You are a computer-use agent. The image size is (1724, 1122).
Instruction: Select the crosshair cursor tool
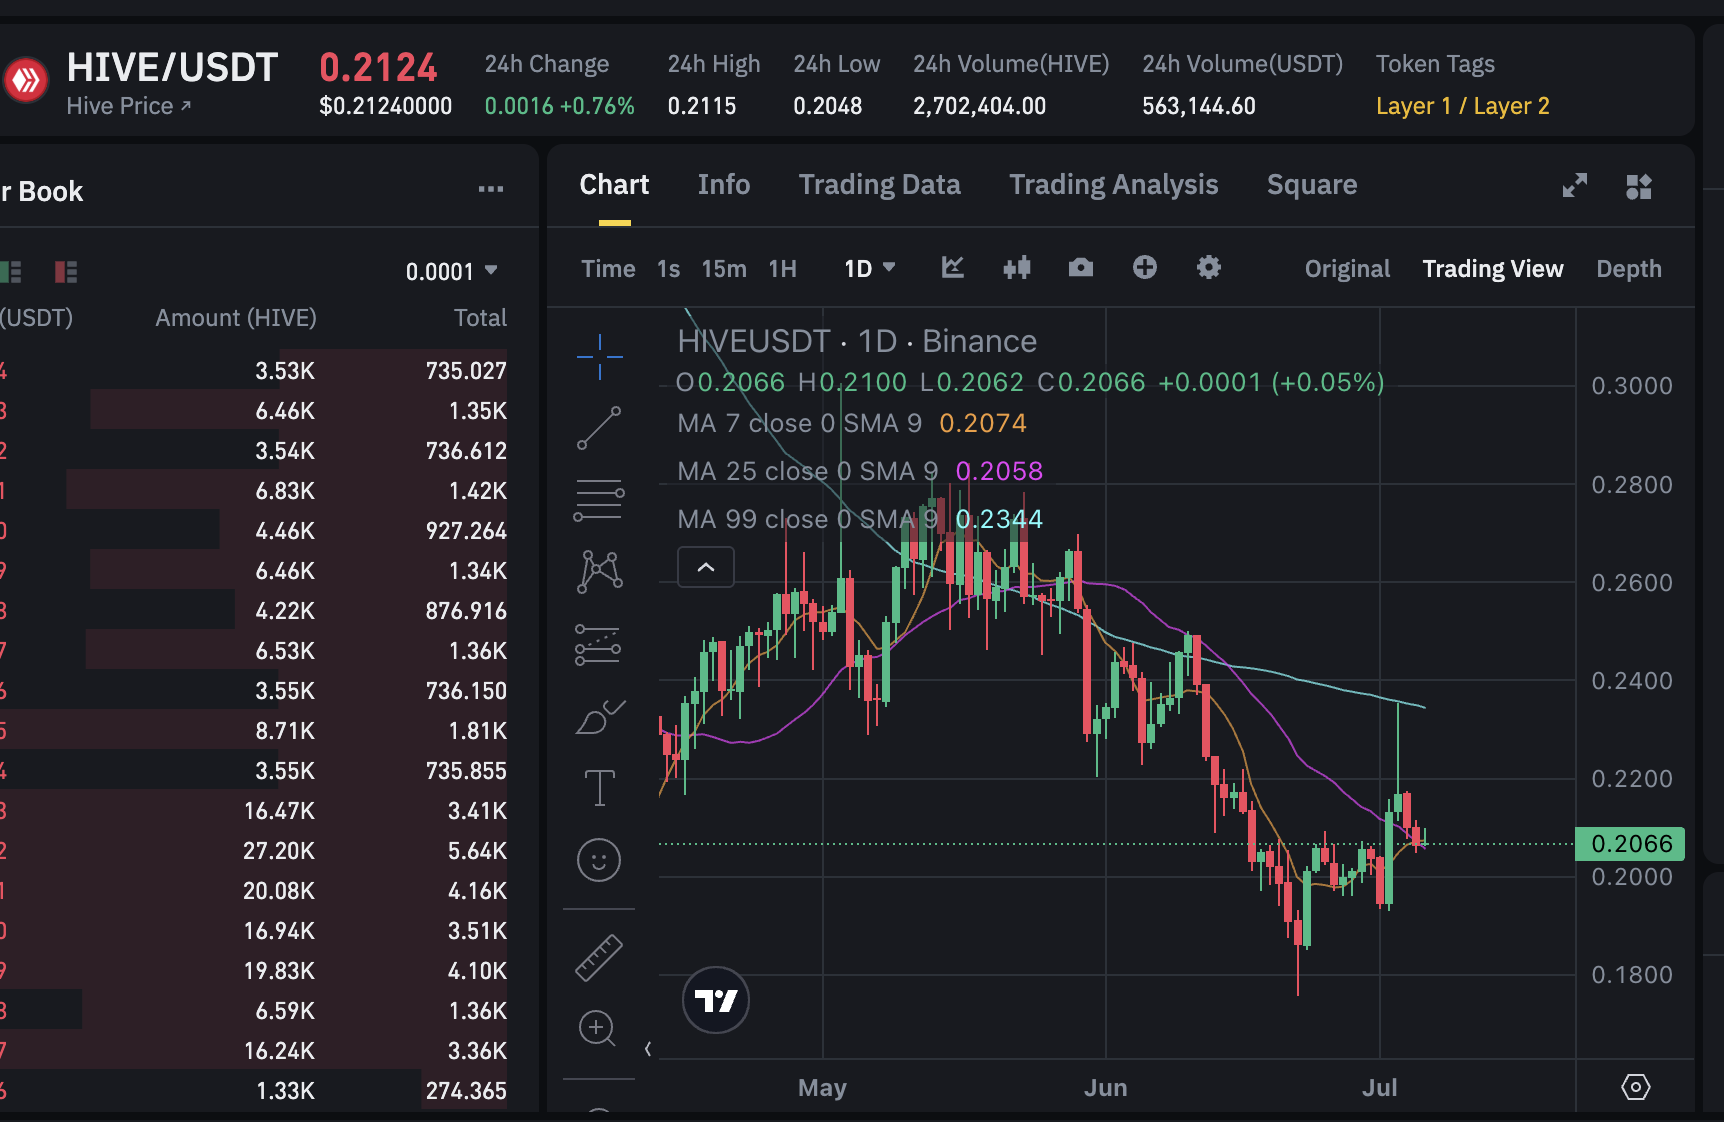[599, 357]
